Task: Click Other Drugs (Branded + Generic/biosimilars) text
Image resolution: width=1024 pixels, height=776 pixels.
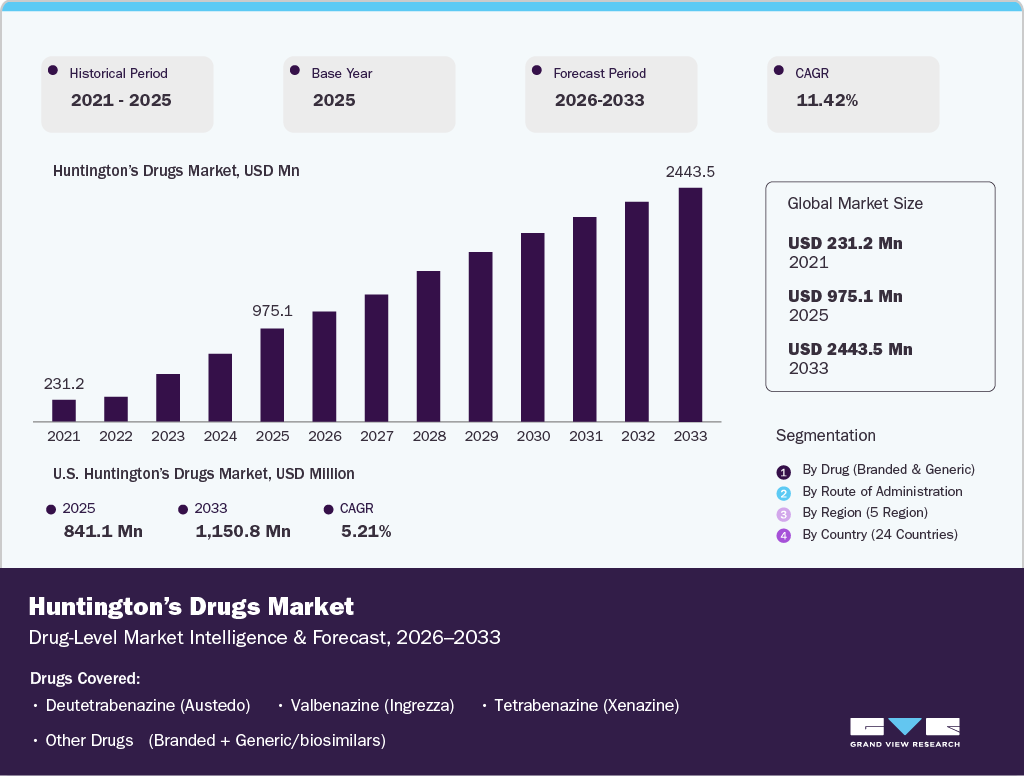Action: pos(216,741)
